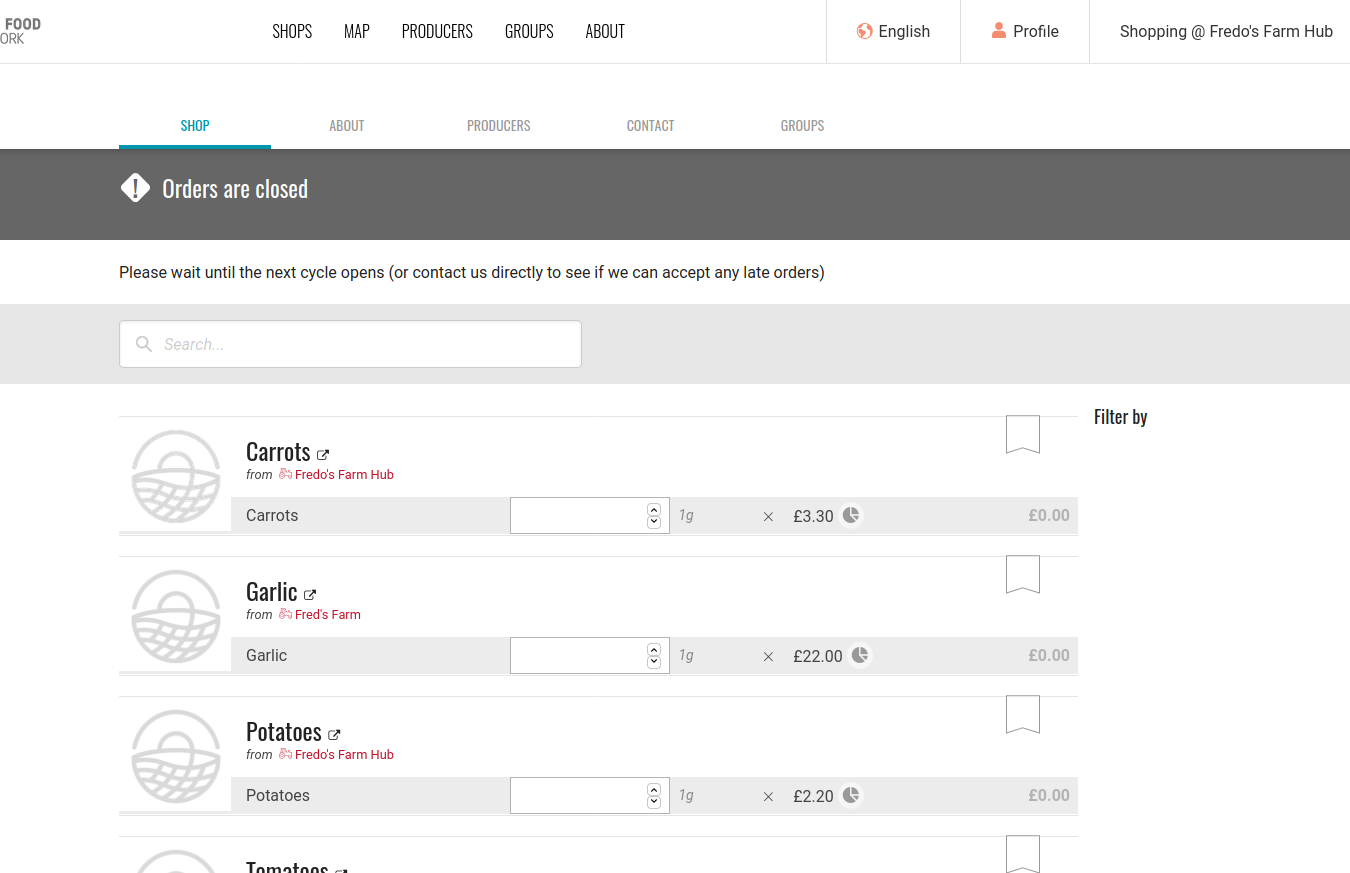Click the globe icon beside English
1350x873 pixels.
tap(865, 31)
